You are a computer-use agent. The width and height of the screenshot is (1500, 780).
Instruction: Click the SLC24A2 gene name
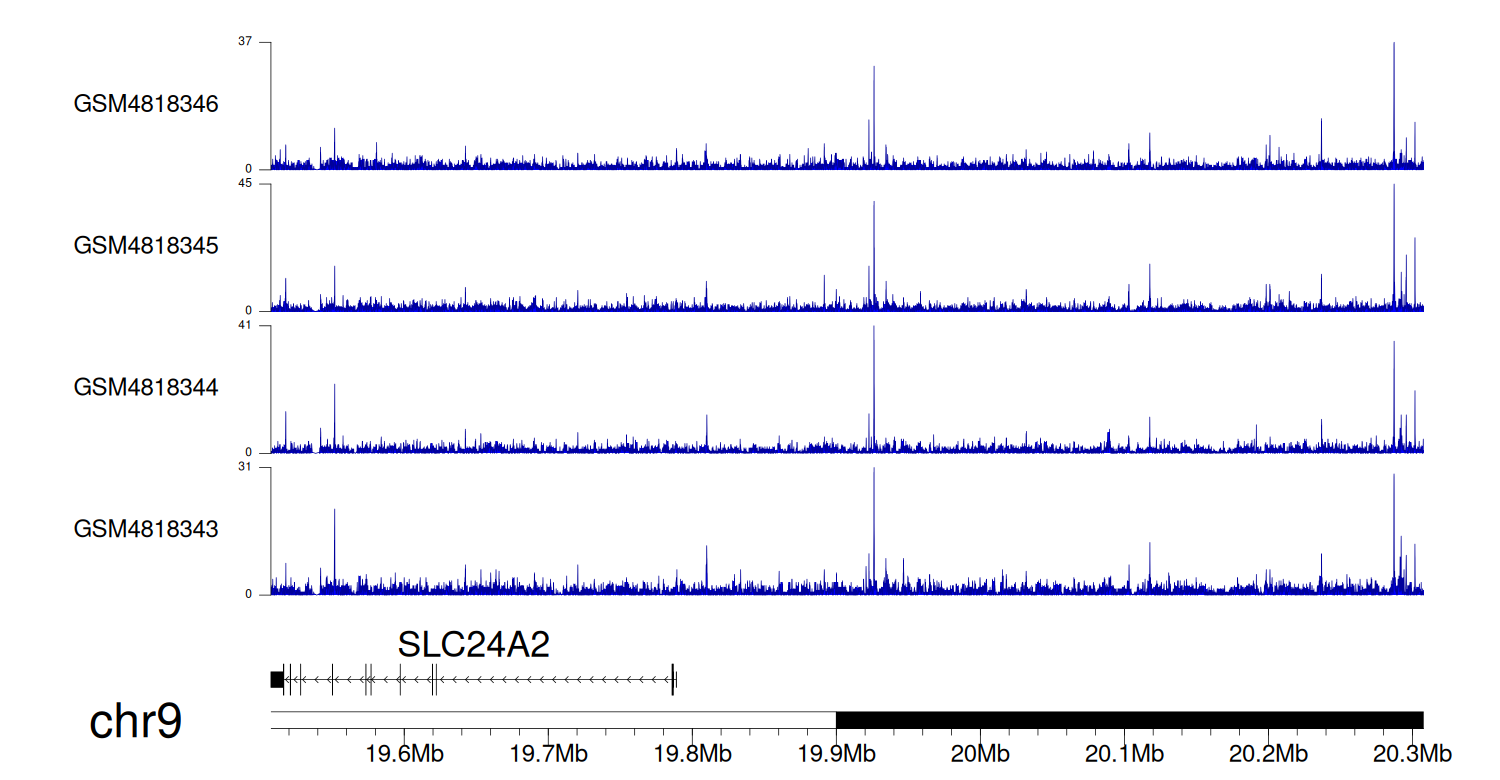(474, 645)
